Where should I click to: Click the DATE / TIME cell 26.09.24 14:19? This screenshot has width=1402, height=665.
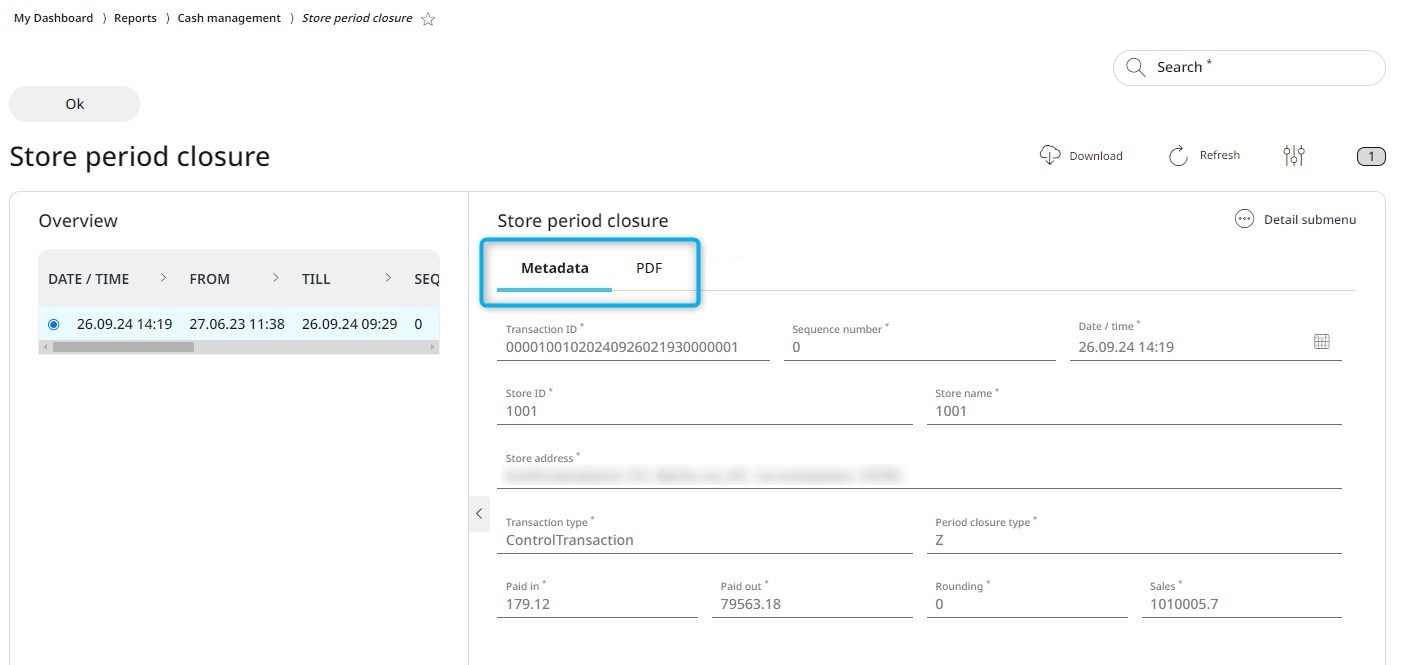click(125, 324)
